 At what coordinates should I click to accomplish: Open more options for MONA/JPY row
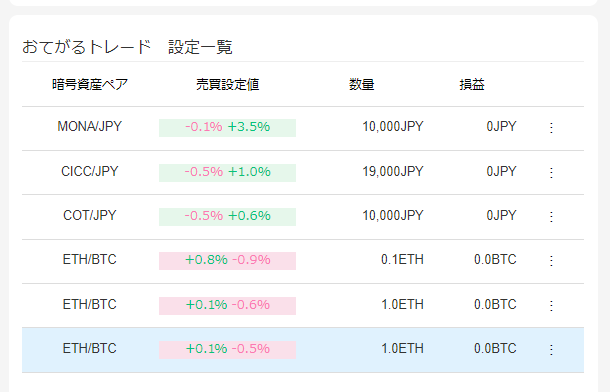coord(551,128)
